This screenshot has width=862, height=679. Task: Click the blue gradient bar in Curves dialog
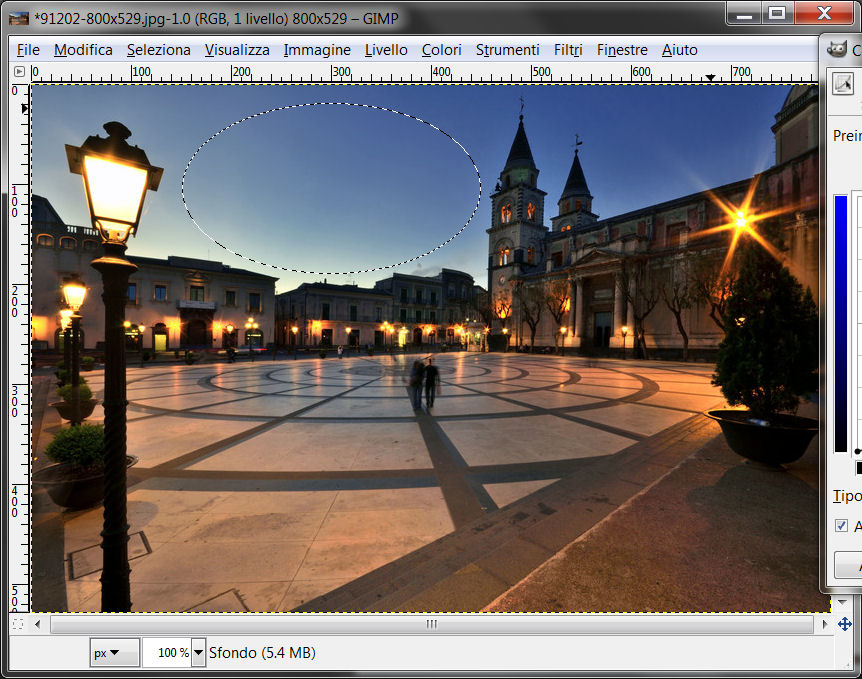(x=841, y=323)
